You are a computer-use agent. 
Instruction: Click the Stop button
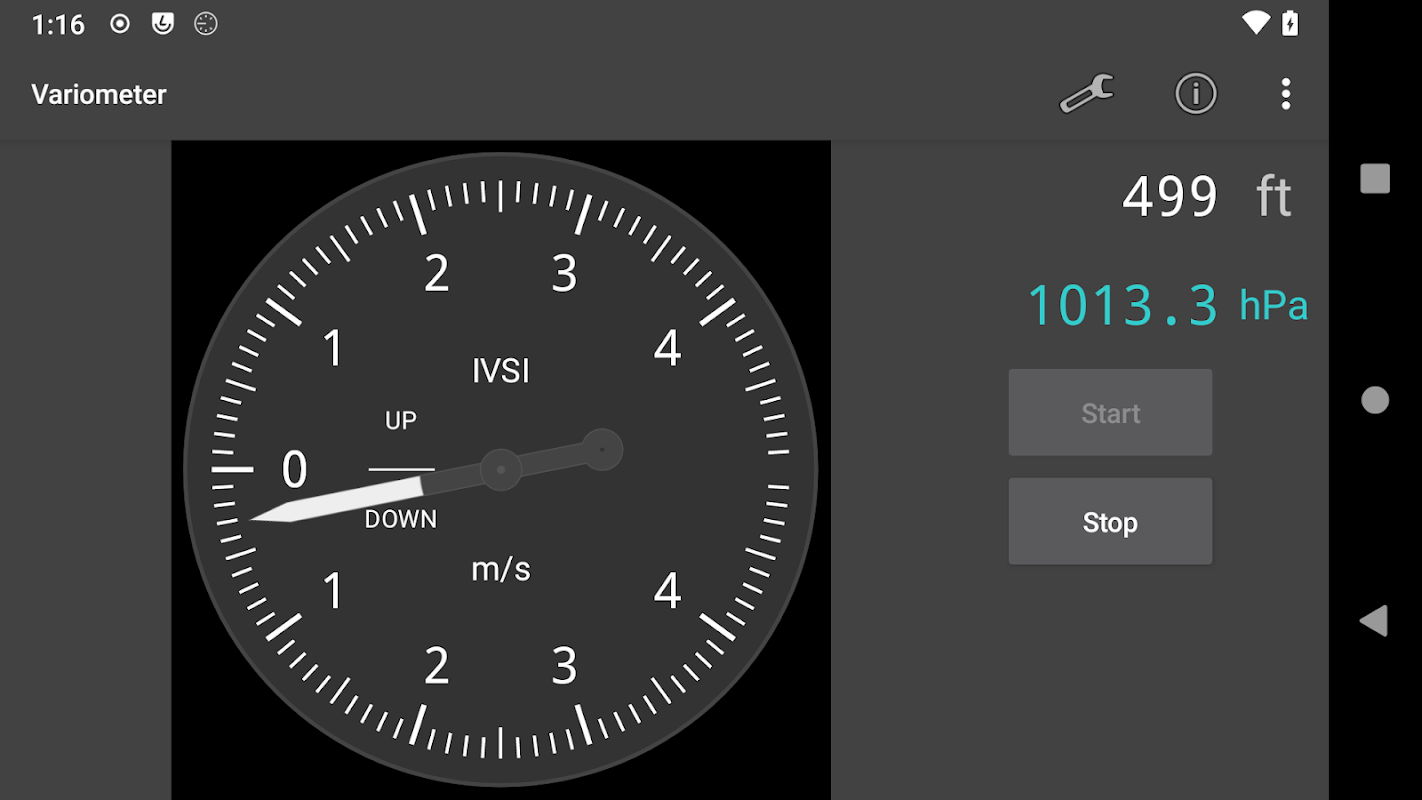click(1110, 521)
